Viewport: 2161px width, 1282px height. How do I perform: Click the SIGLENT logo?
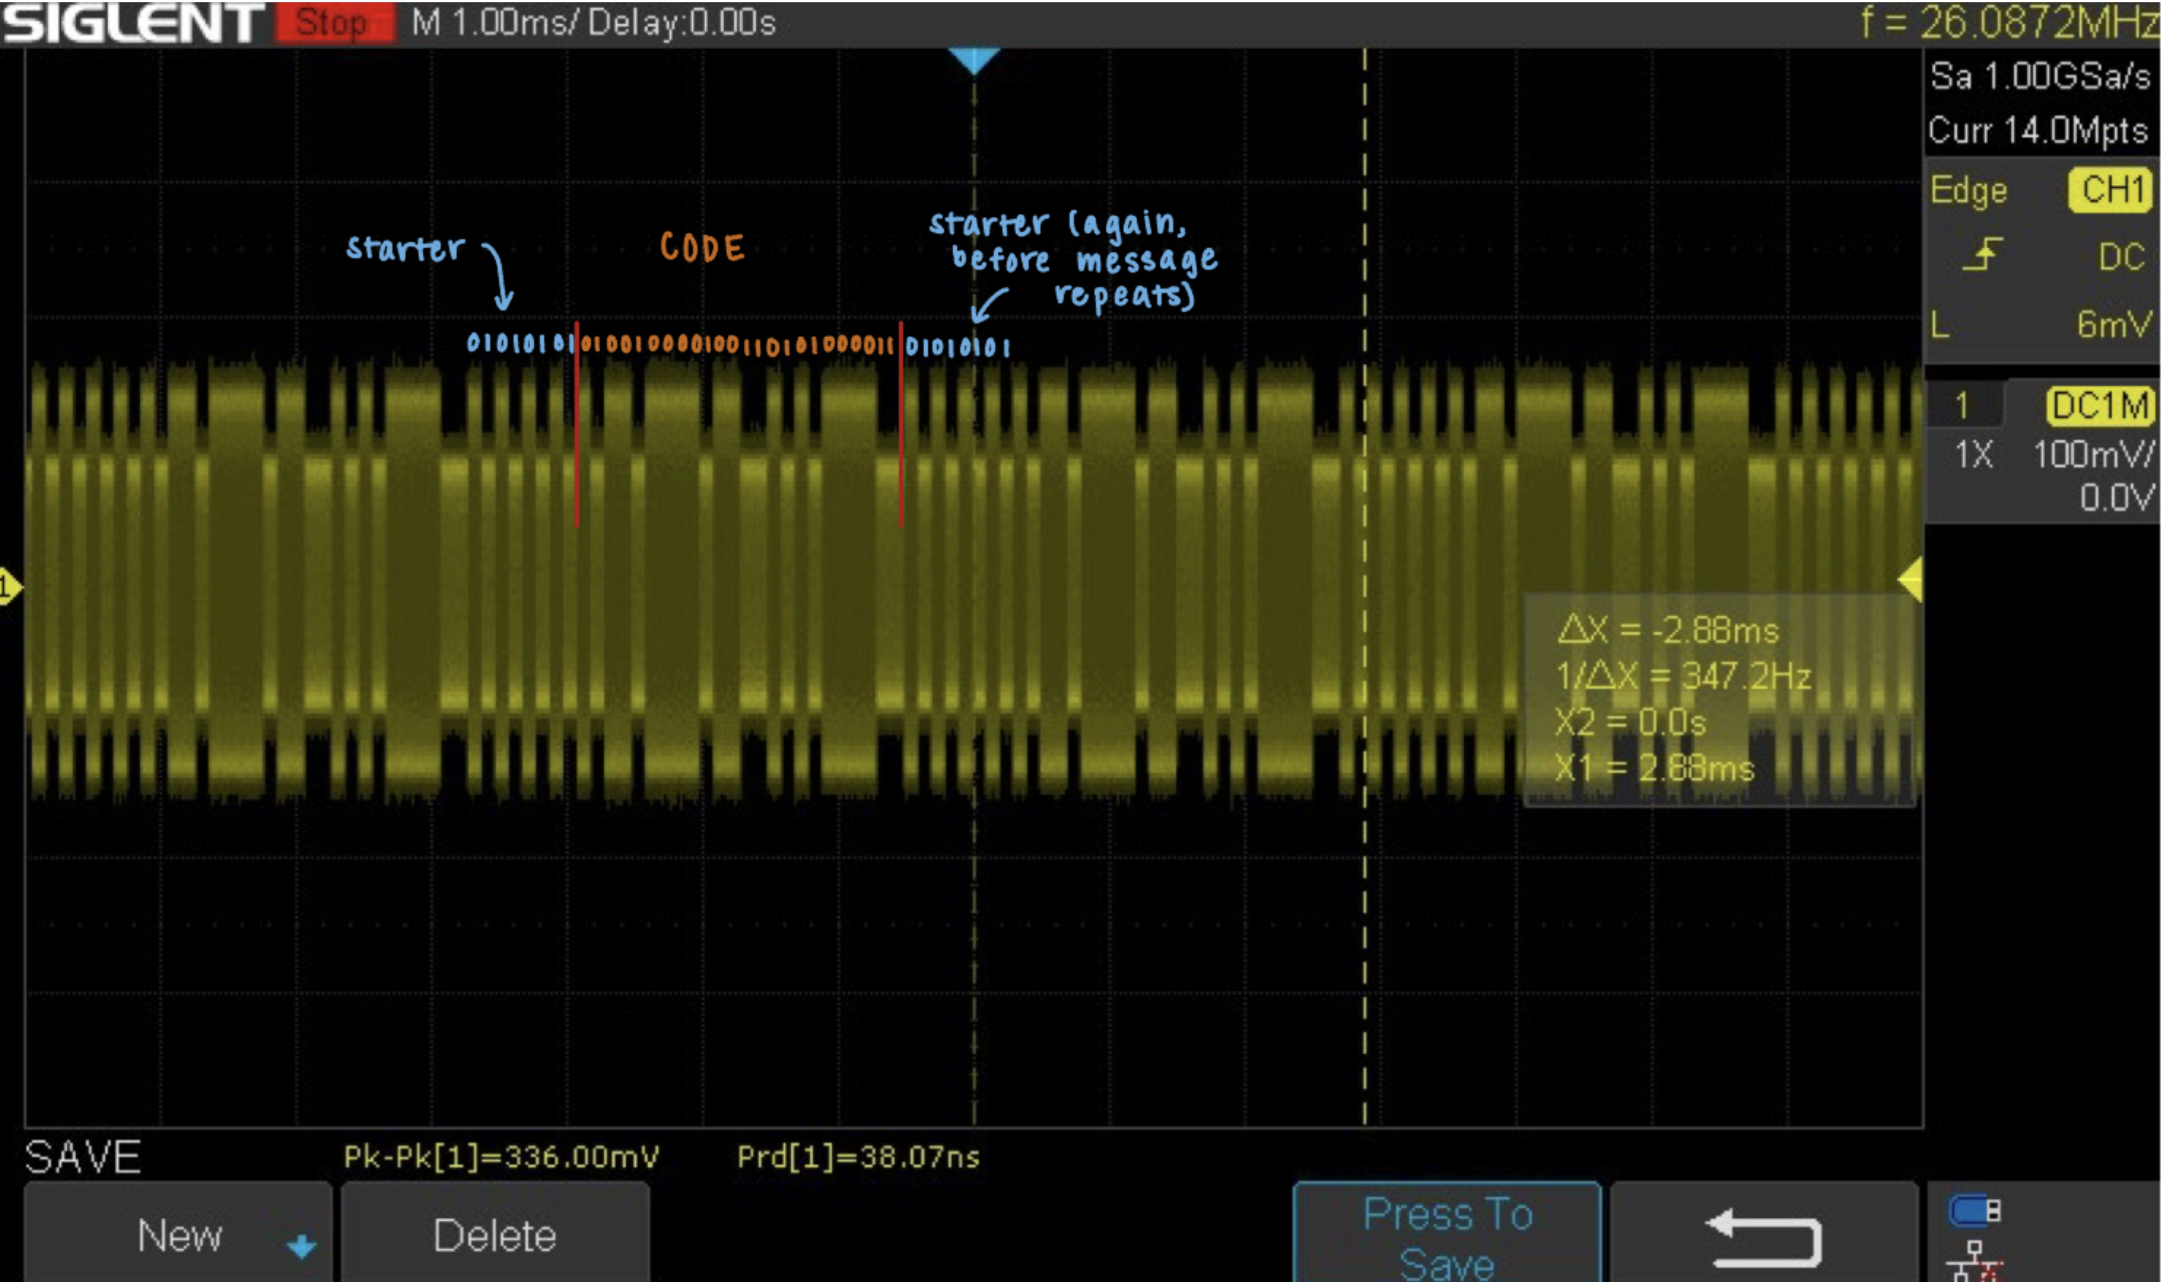click(132, 23)
